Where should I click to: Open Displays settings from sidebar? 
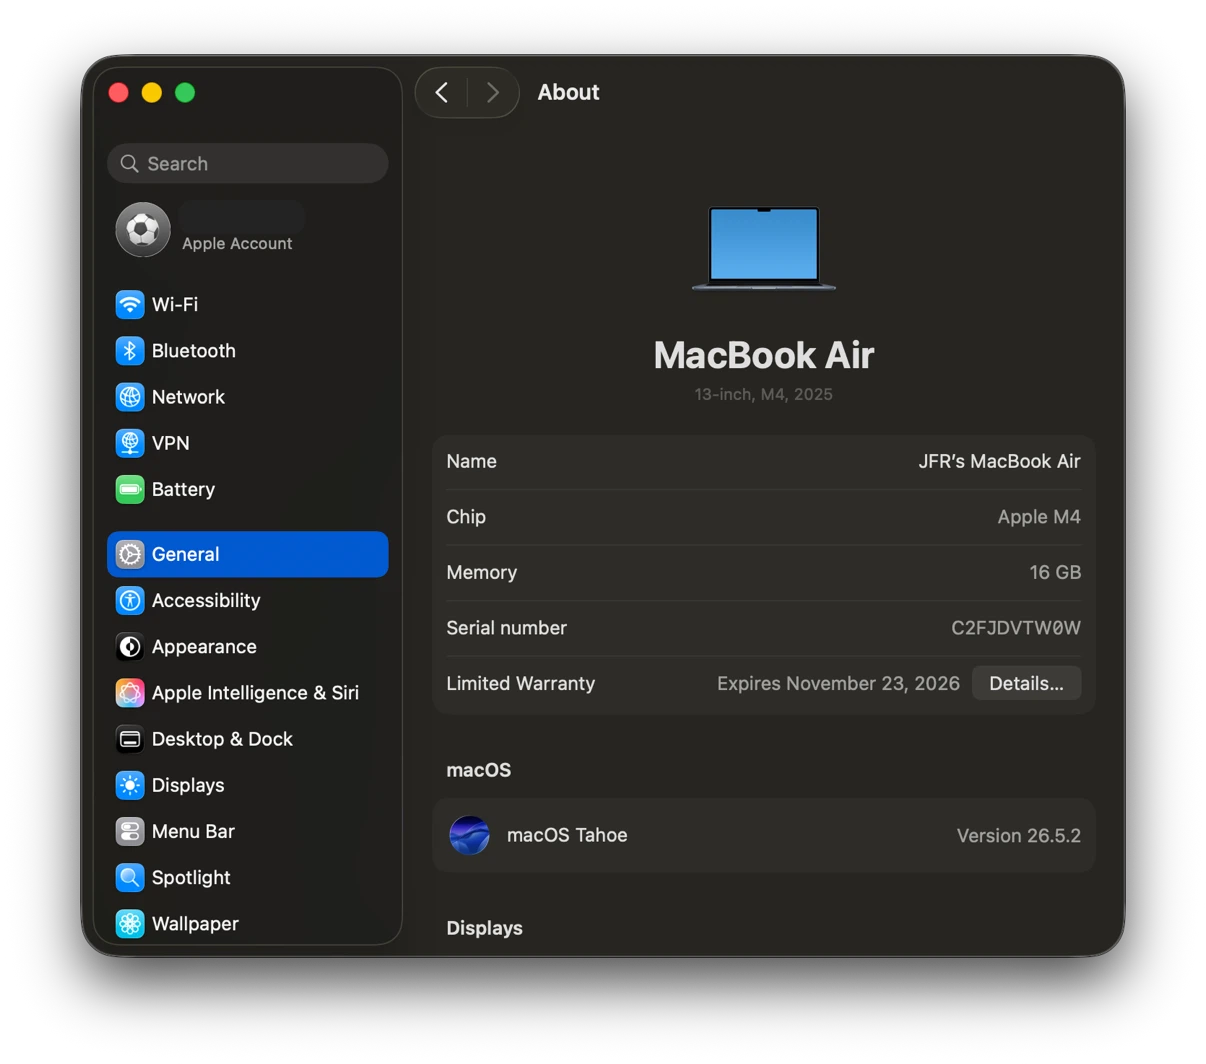point(248,785)
